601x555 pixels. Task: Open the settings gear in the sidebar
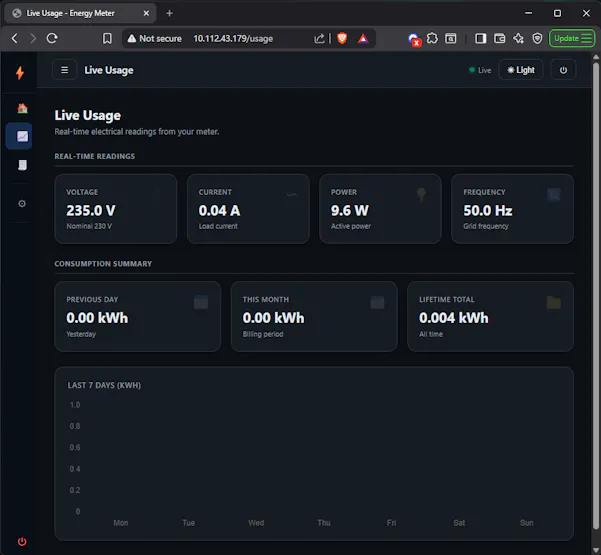pyautogui.click(x=22, y=204)
